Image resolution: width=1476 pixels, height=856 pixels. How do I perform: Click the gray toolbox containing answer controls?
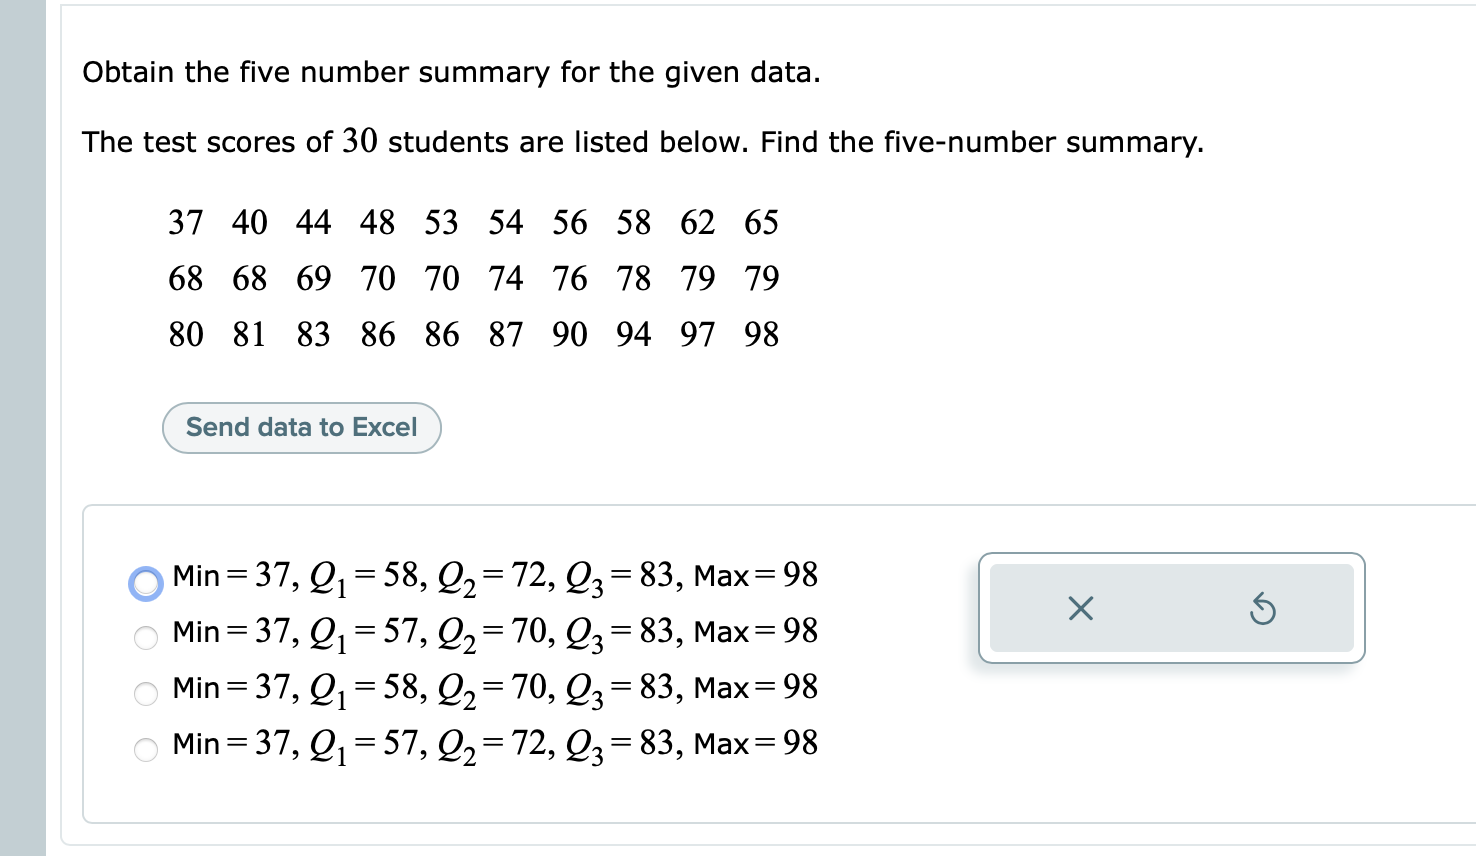point(1171,609)
